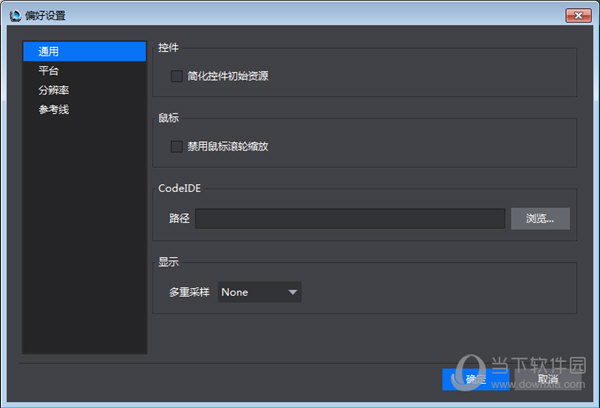600x408 pixels.
Task: Enable 简化控件初始资源 checkbox
Action: click(176, 76)
